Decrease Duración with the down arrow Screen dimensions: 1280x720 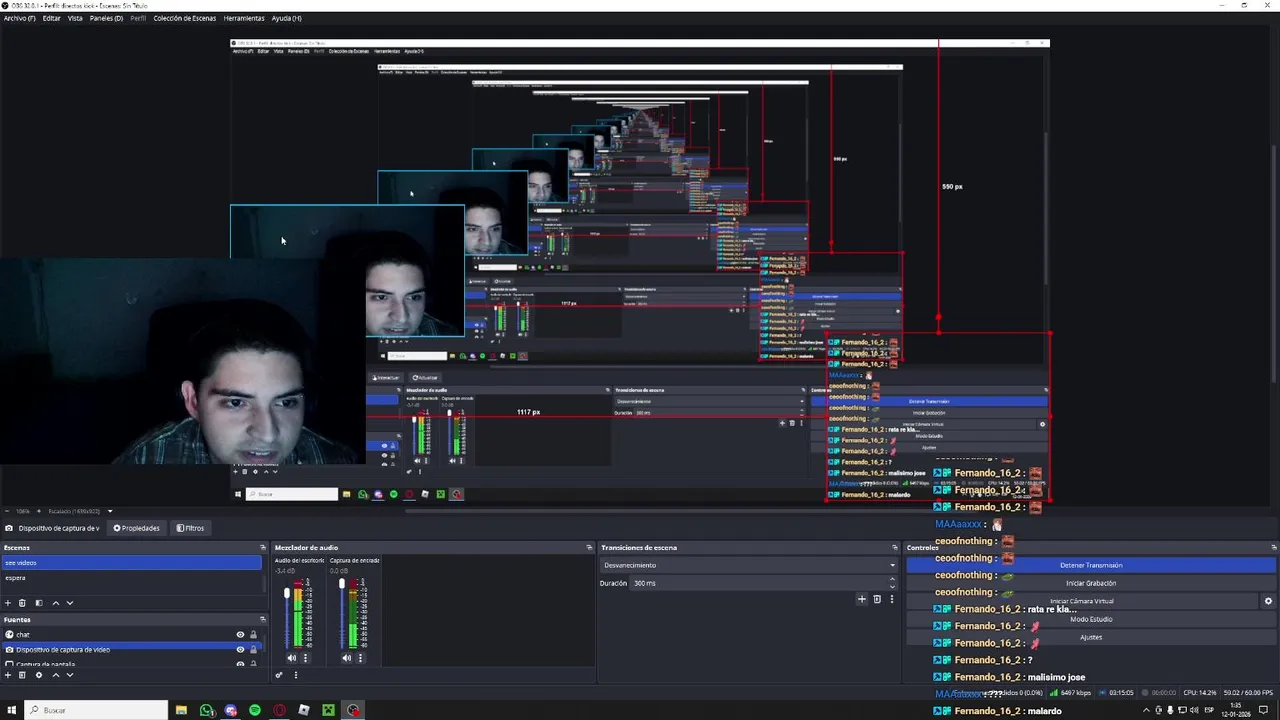coord(892,586)
